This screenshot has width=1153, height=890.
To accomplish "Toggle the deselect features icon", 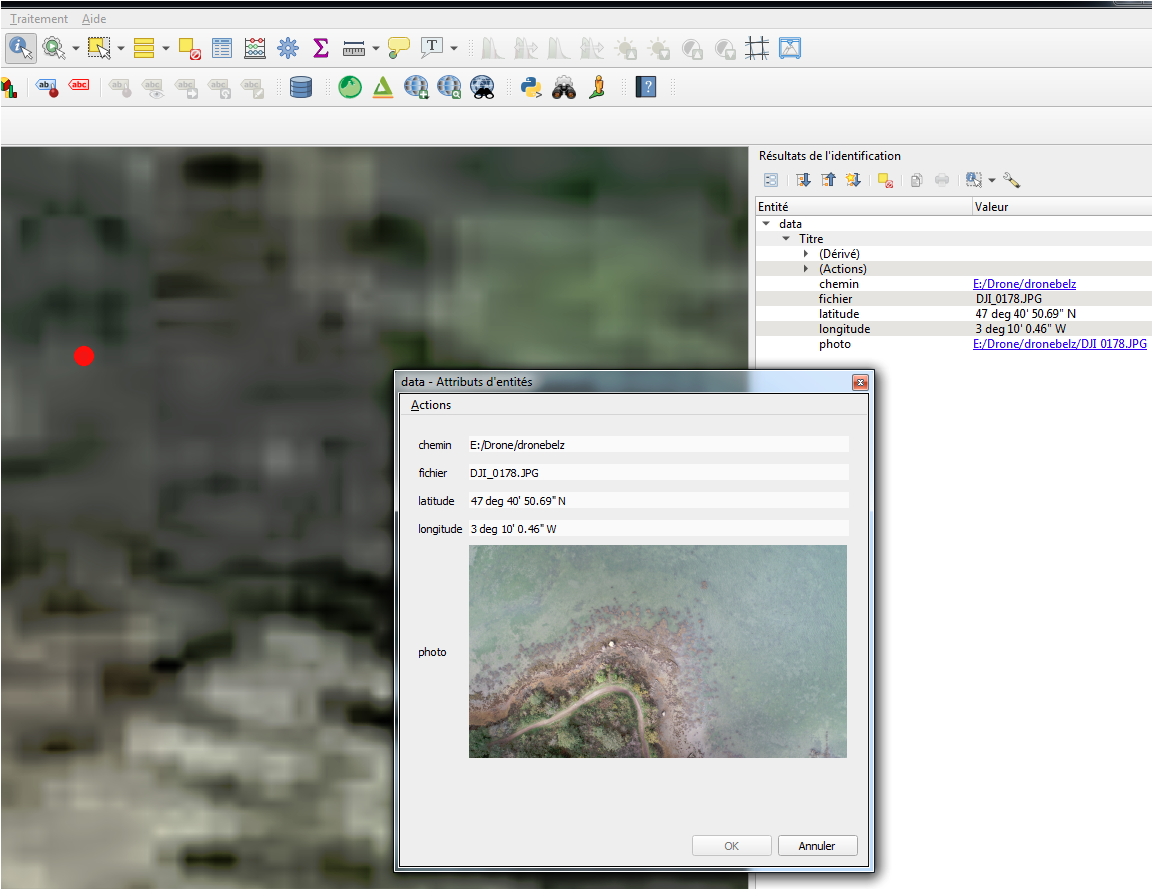I will click(x=189, y=49).
